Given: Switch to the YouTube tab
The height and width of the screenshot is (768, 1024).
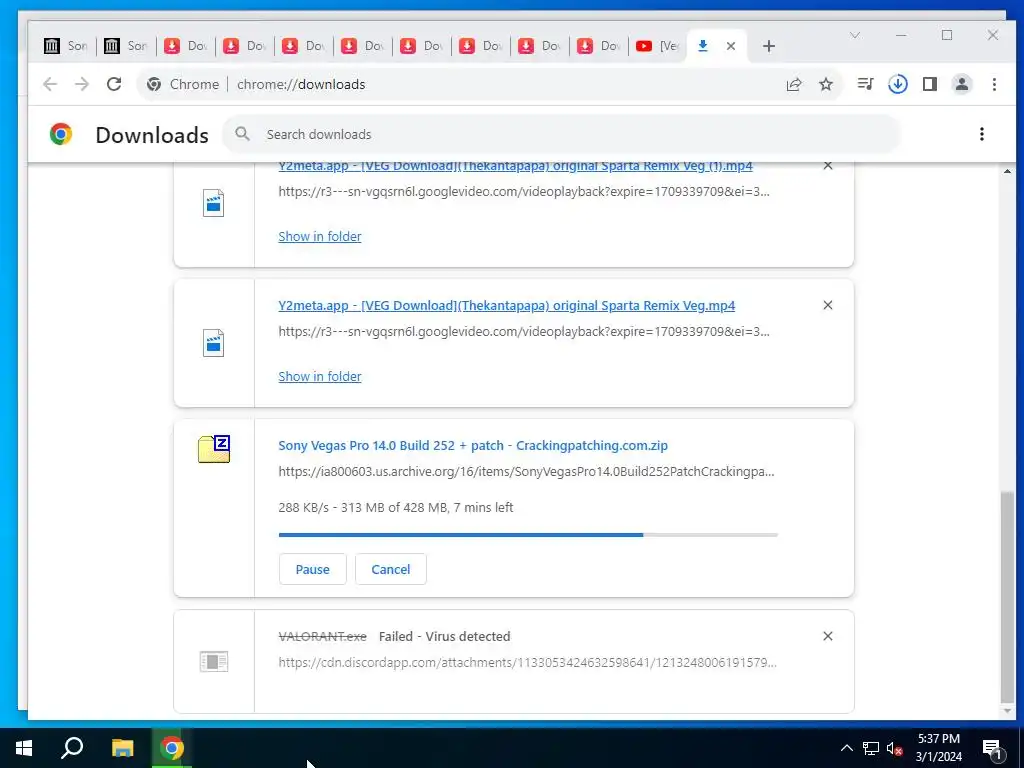Looking at the screenshot, I should point(658,46).
